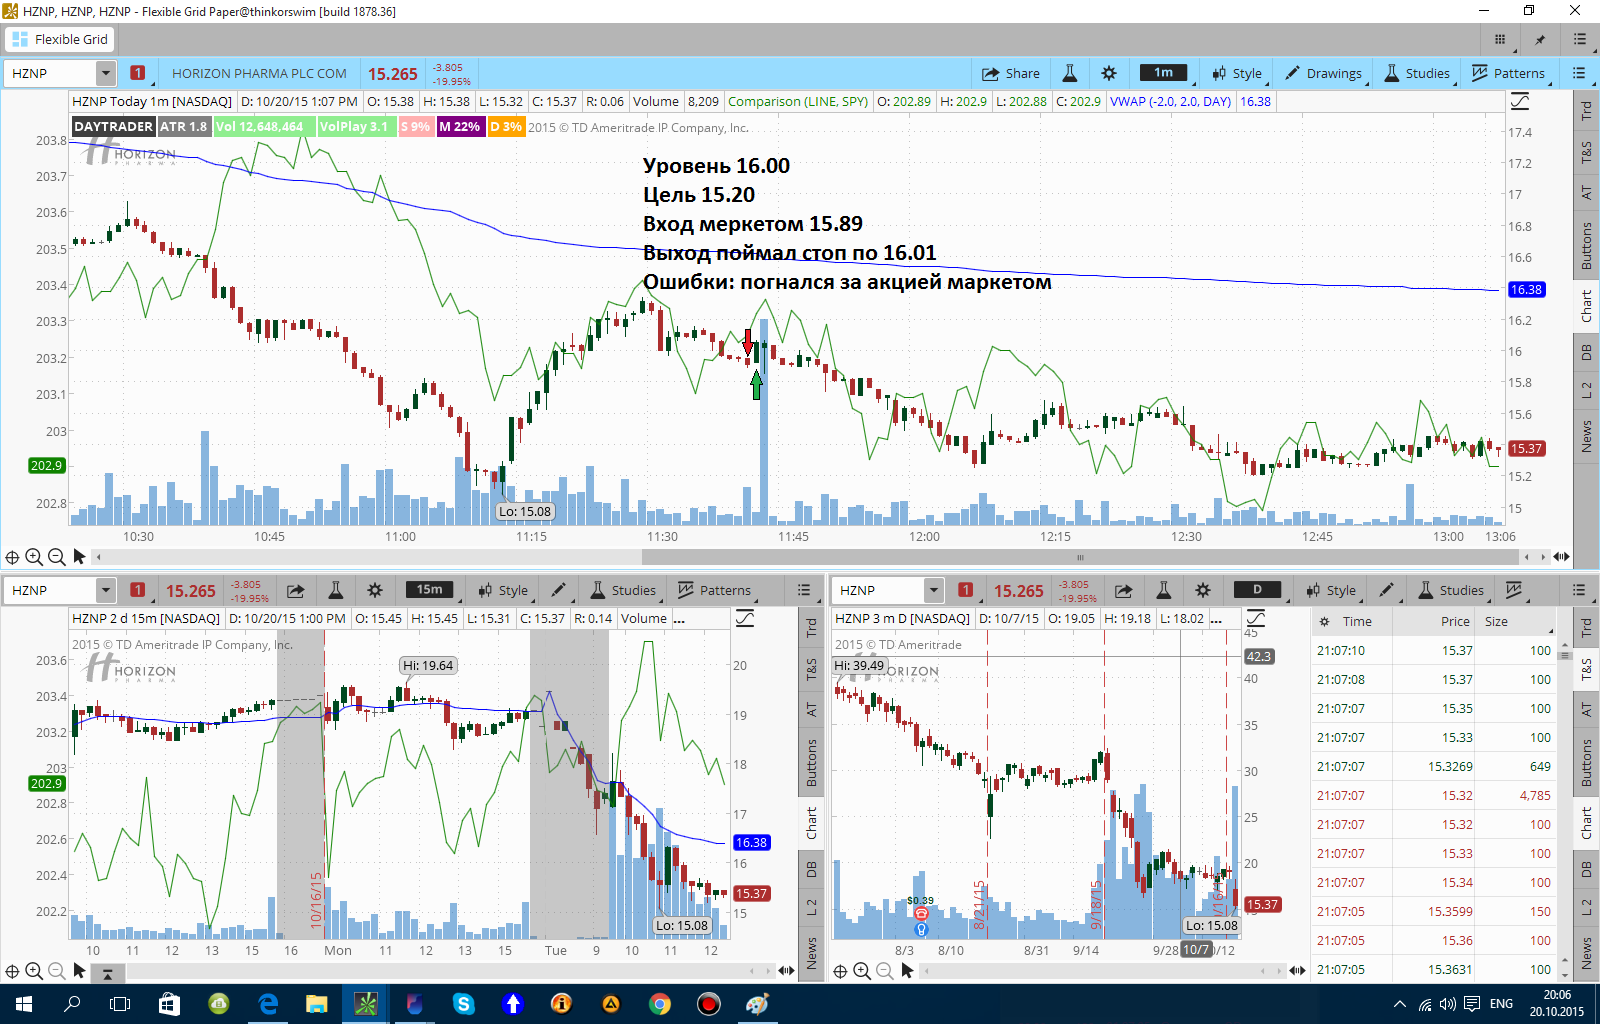Select pointer cursor tool under the 1m chart
The height and width of the screenshot is (1024, 1600).
click(79, 556)
